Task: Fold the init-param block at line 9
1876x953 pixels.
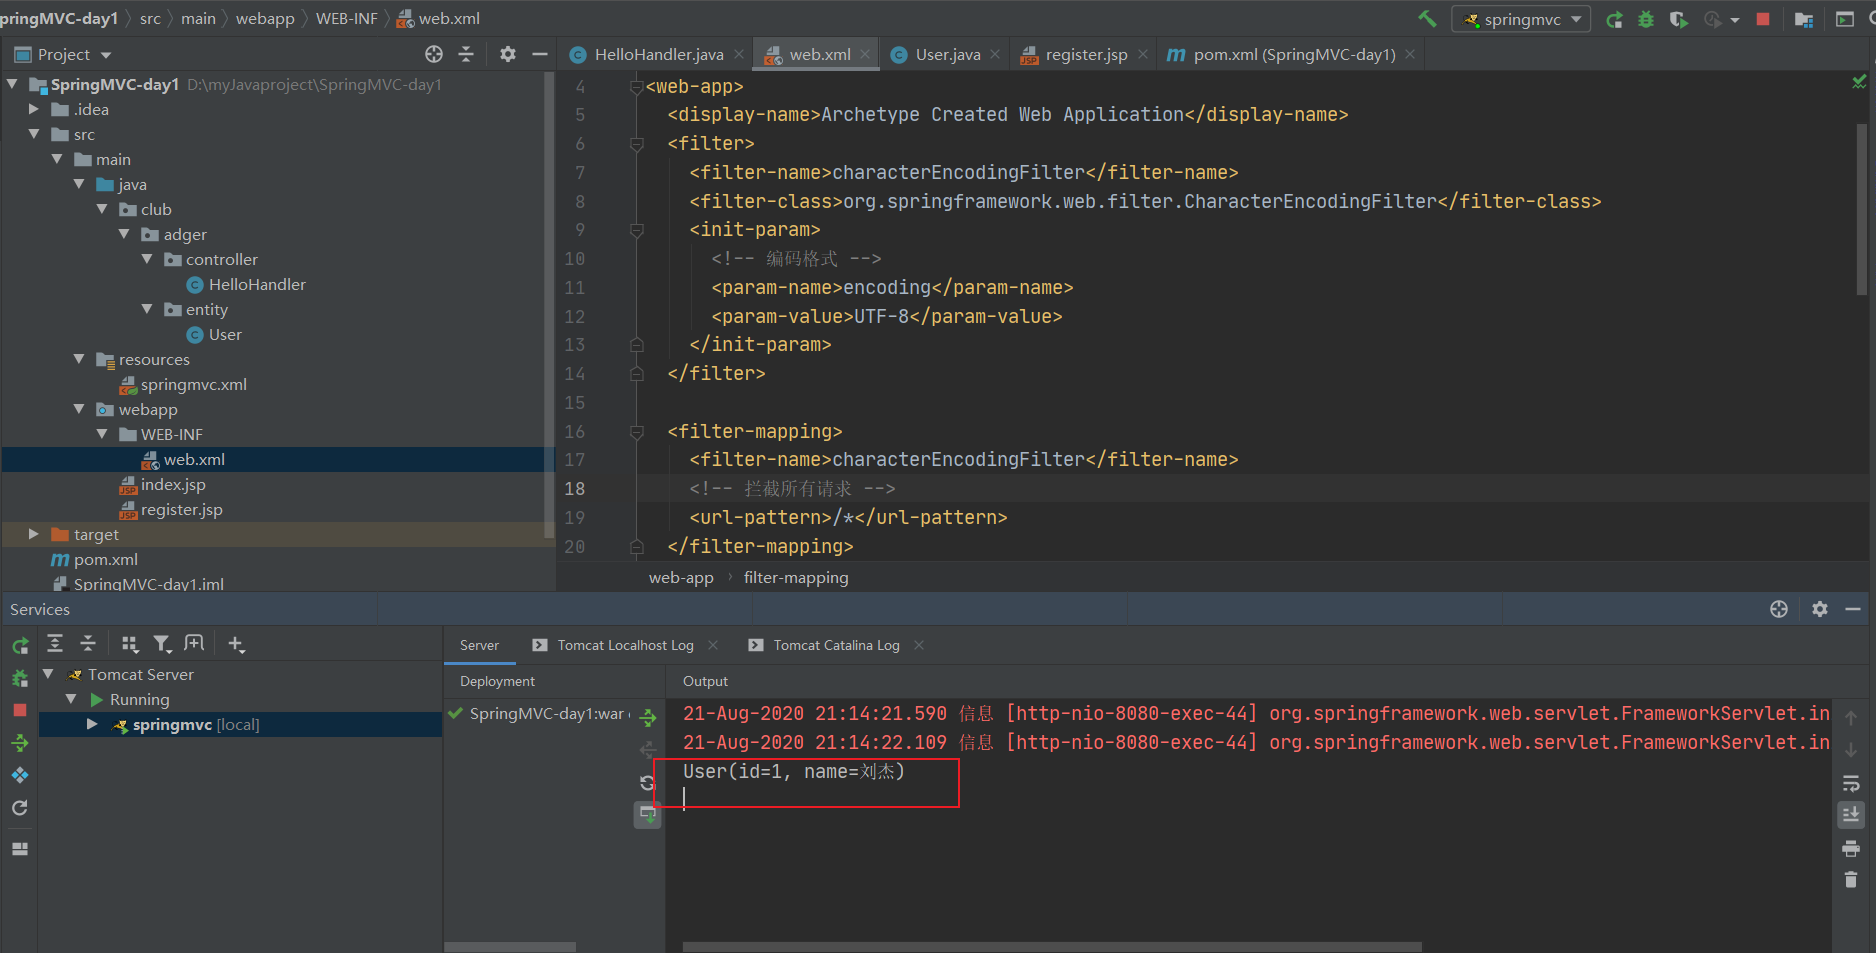Action: [636, 230]
